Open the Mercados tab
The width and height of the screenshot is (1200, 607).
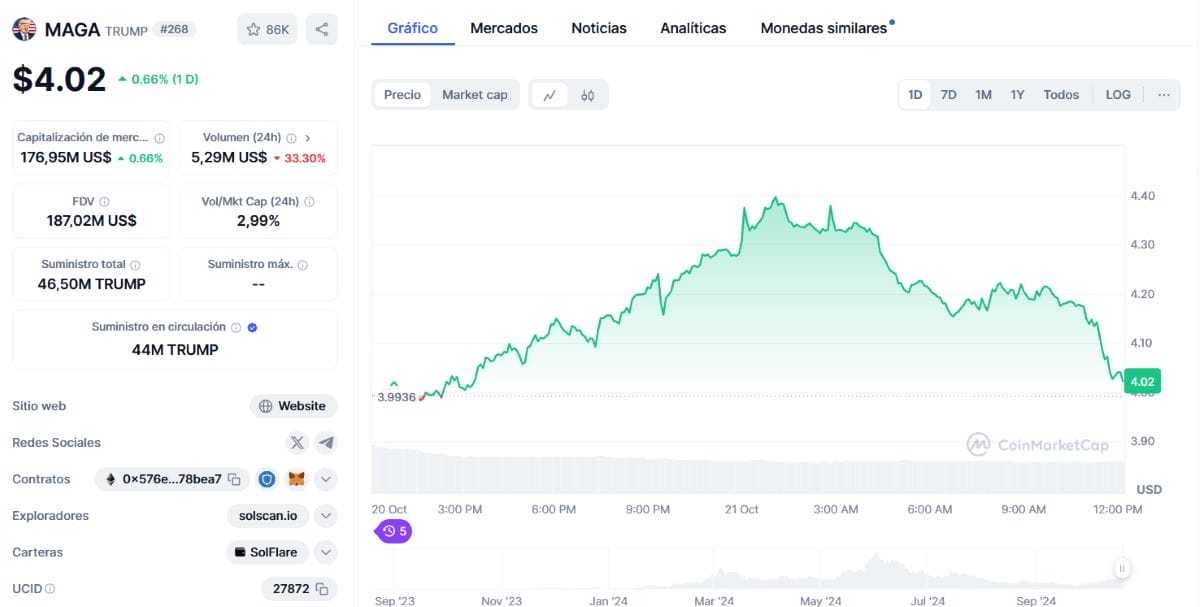[x=504, y=28]
